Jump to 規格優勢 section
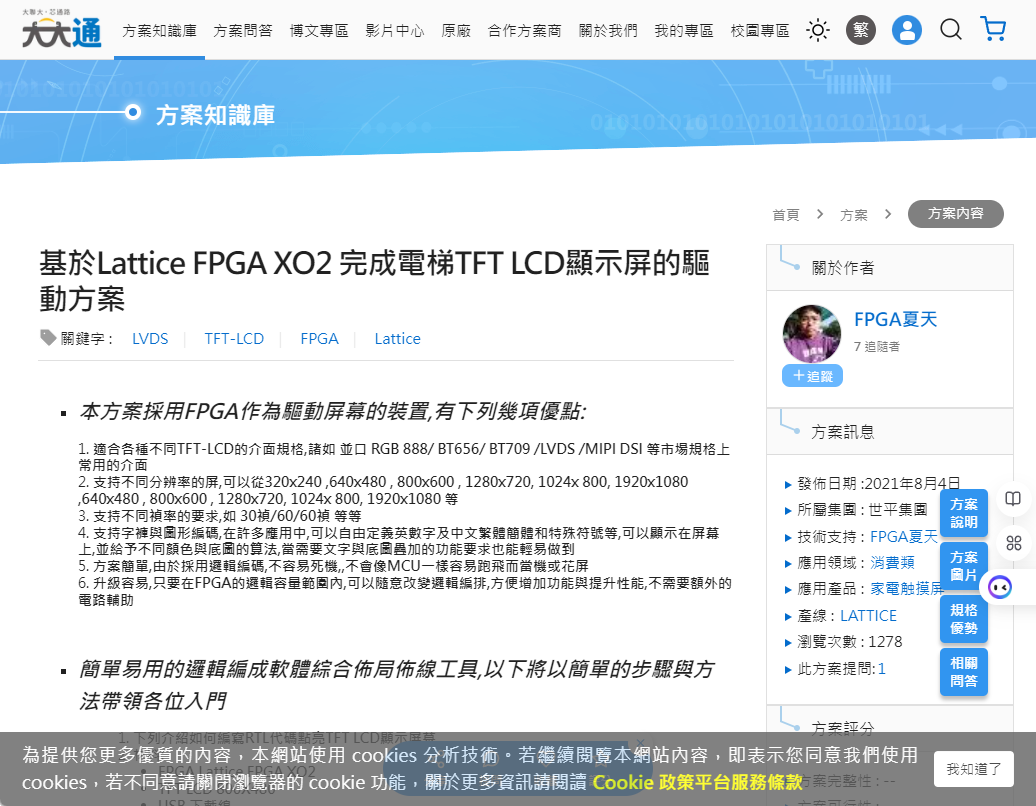1036x806 pixels. pyautogui.click(x=963, y=619)
